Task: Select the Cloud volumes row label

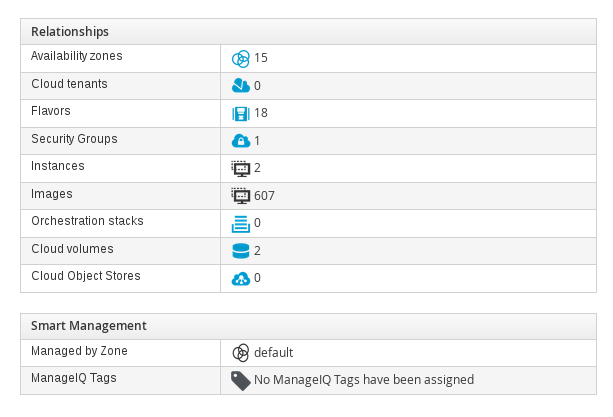Action: pos(72,249)
